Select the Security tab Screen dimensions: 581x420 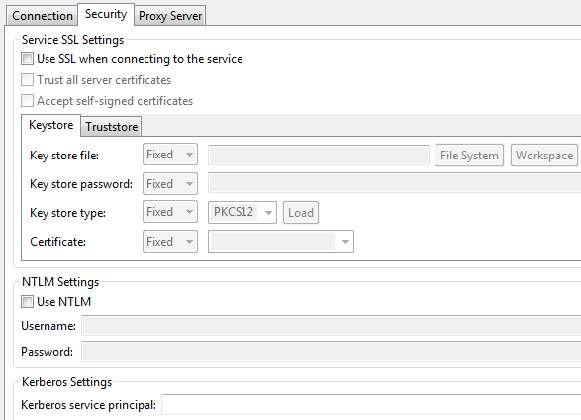106,14
